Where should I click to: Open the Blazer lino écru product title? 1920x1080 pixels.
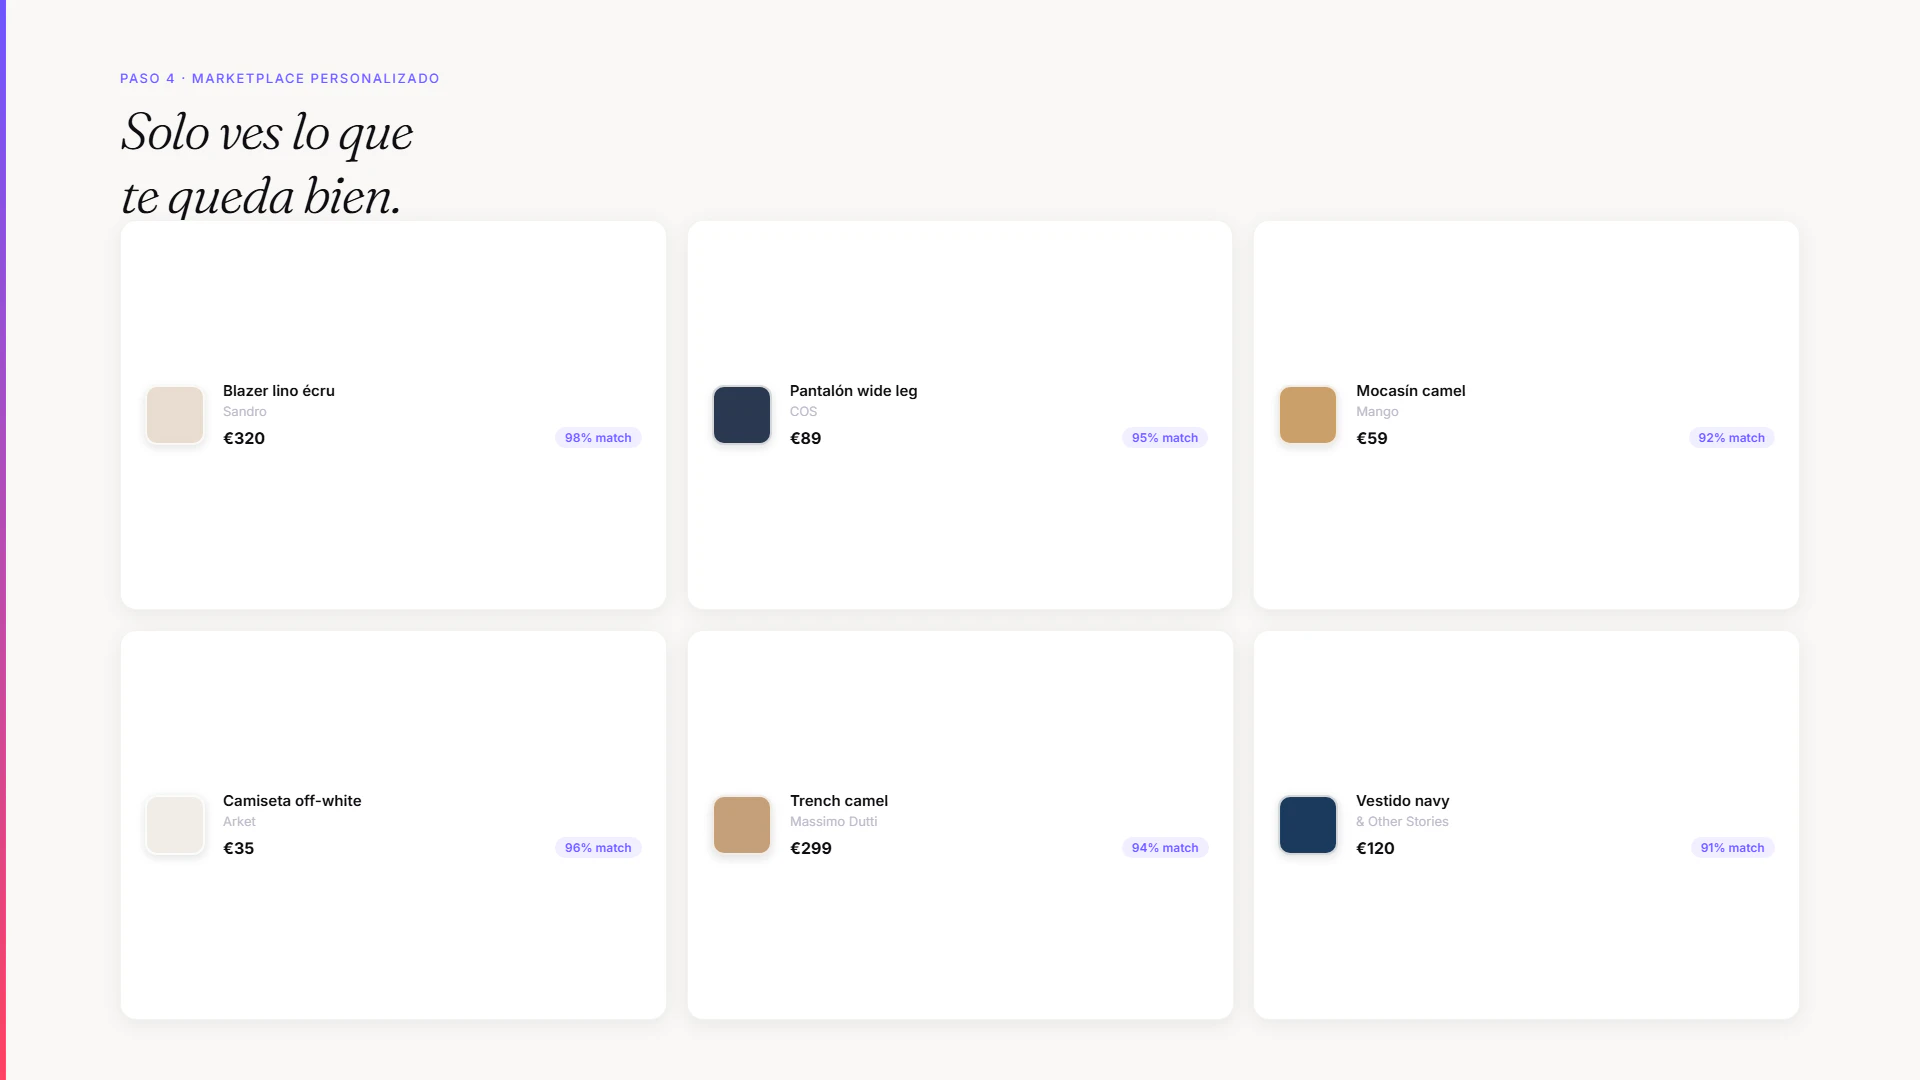pos(279,391)
